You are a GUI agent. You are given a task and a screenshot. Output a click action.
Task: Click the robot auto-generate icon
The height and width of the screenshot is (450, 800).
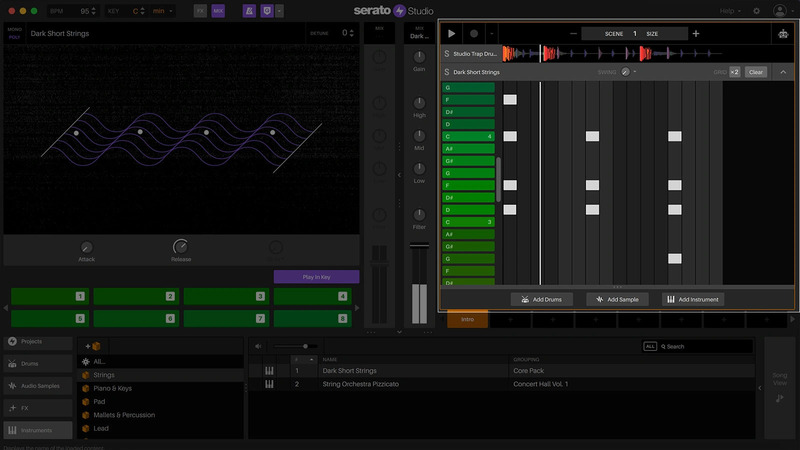[x=782, y=33]
